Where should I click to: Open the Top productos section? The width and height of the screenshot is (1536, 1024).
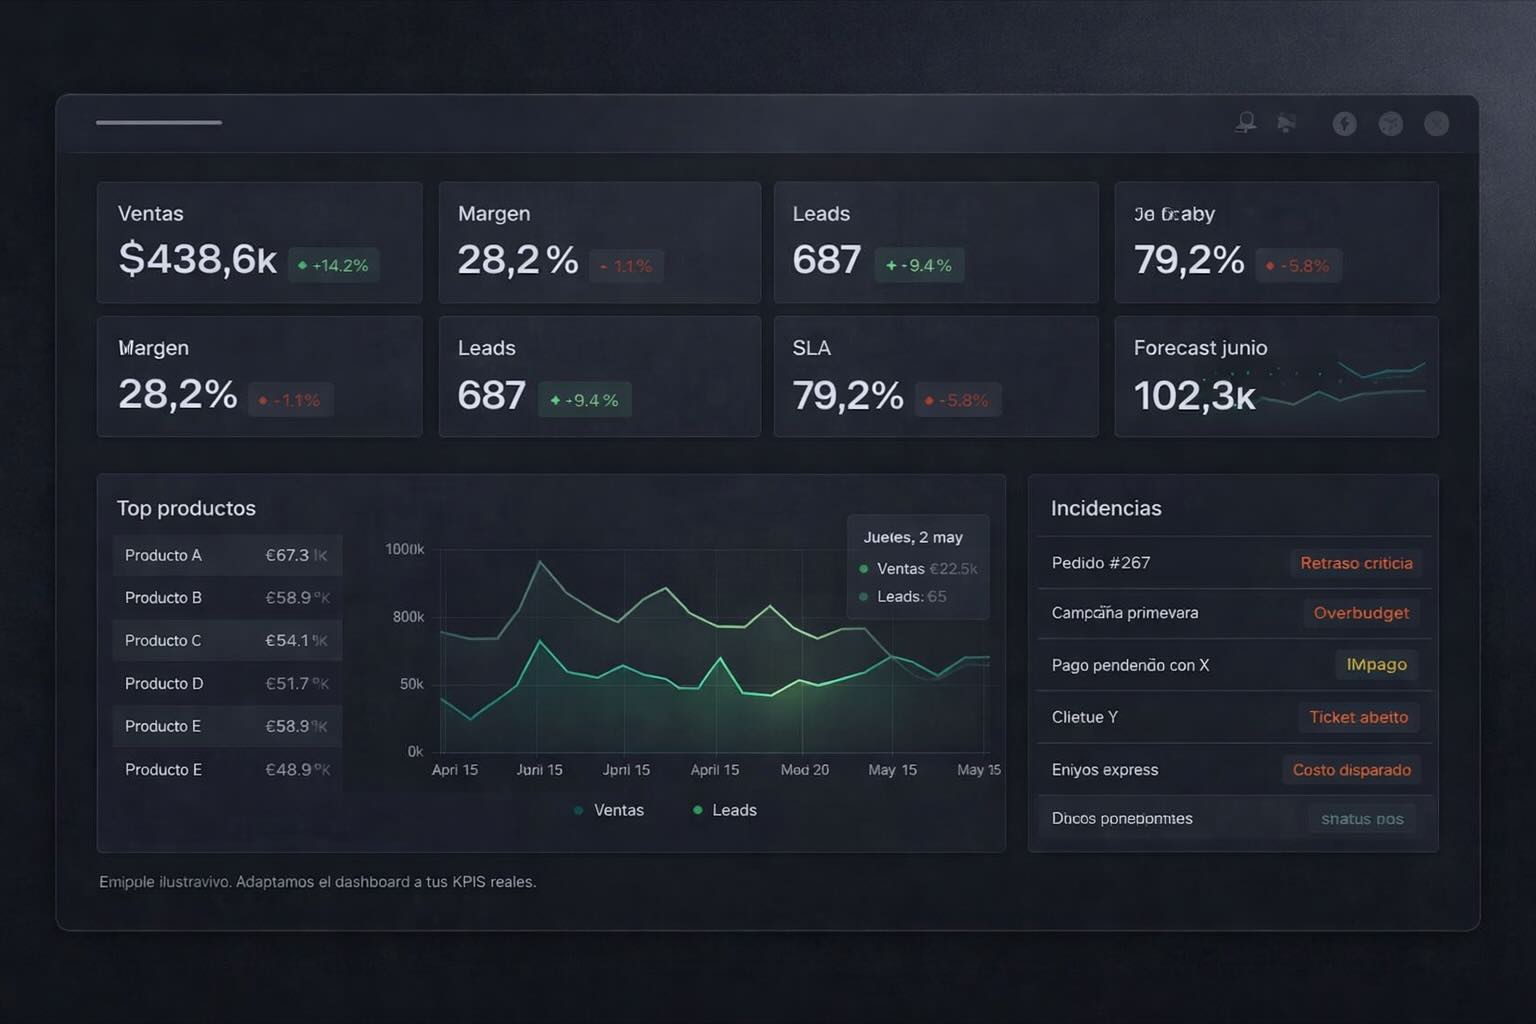pos(186,508)
